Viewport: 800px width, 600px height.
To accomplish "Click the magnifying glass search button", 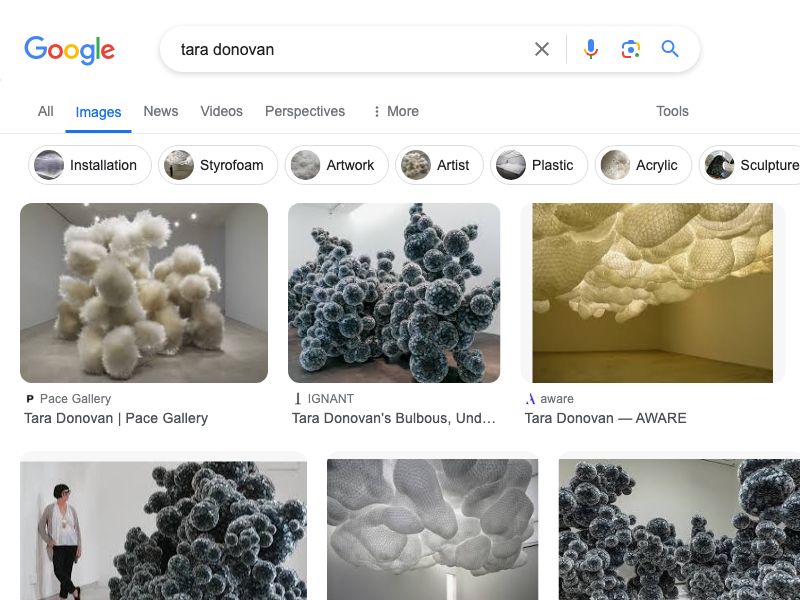I will (670, 49).
